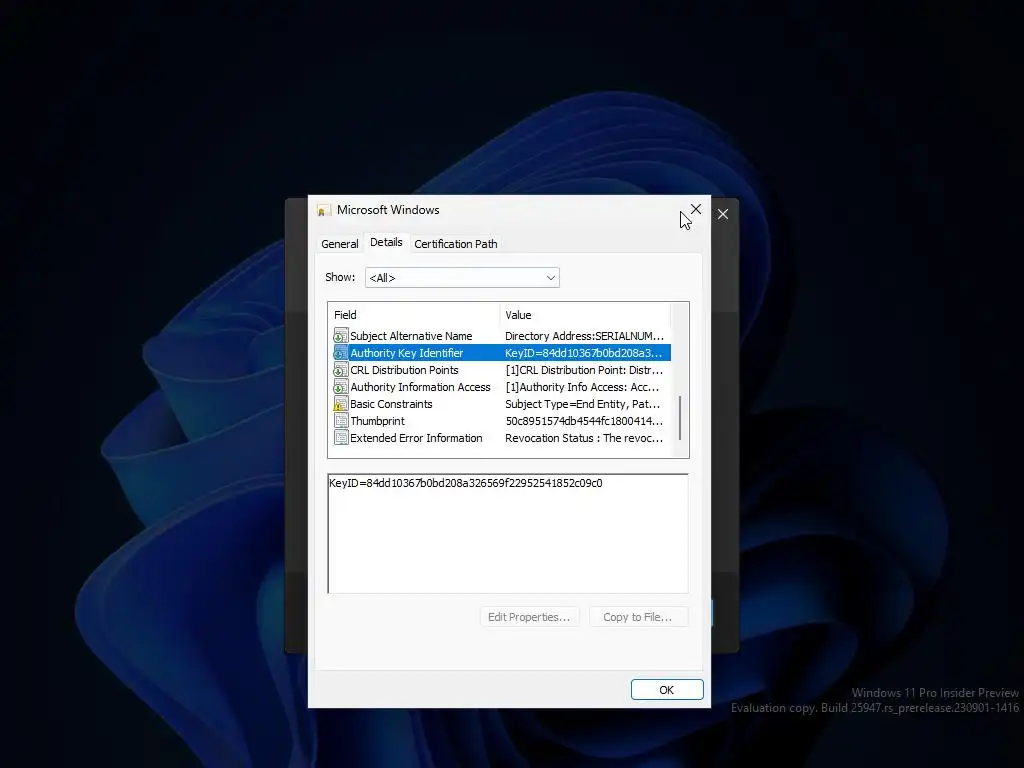
Task: Open the Certification Path tab
Action: pos(456,244)
